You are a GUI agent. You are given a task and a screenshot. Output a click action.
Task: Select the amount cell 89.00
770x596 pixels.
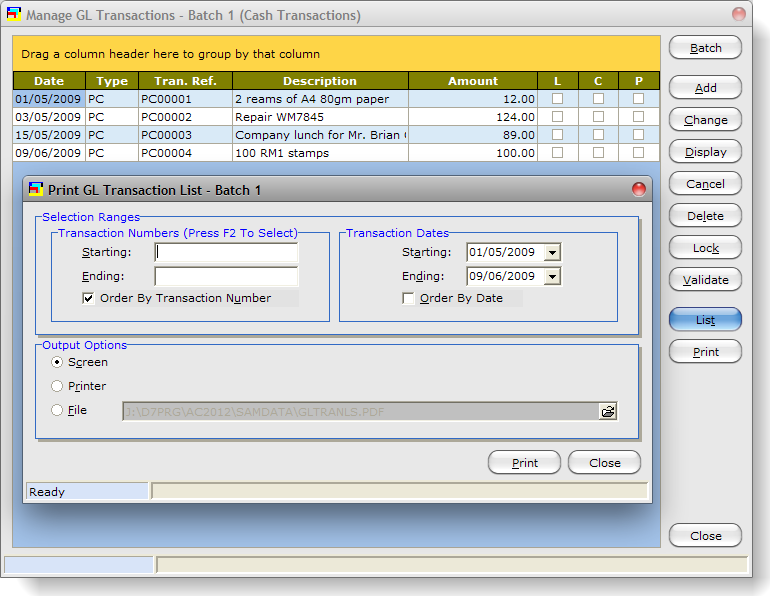[473, 135]
